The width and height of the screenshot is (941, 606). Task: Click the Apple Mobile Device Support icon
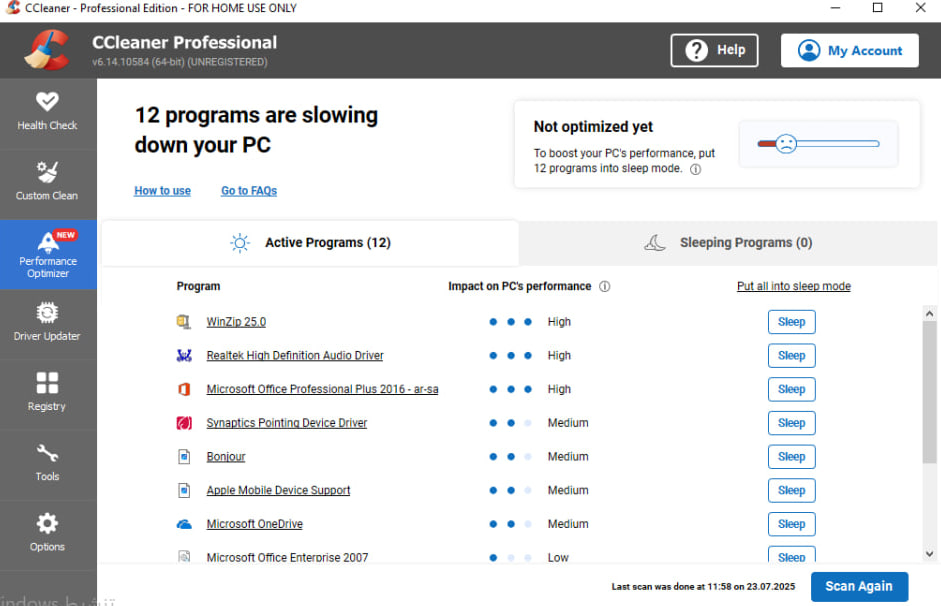click(184, 490)
